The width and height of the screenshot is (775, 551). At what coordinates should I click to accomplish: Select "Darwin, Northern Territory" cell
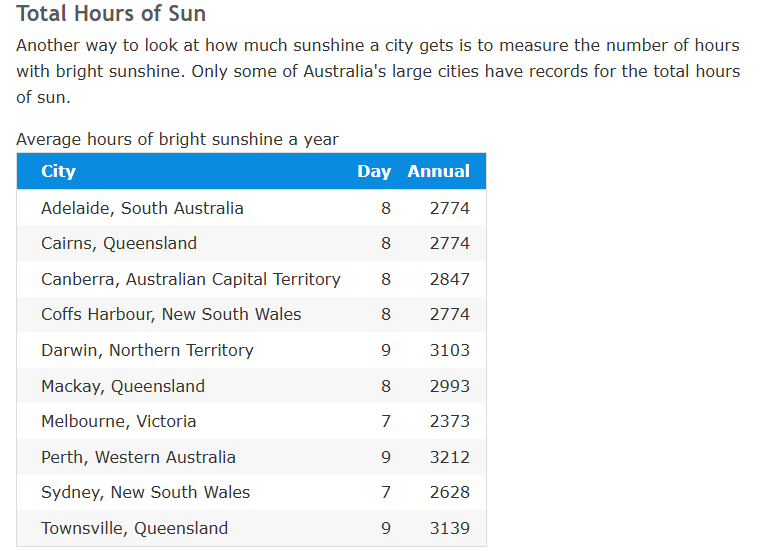coord(147,350)
